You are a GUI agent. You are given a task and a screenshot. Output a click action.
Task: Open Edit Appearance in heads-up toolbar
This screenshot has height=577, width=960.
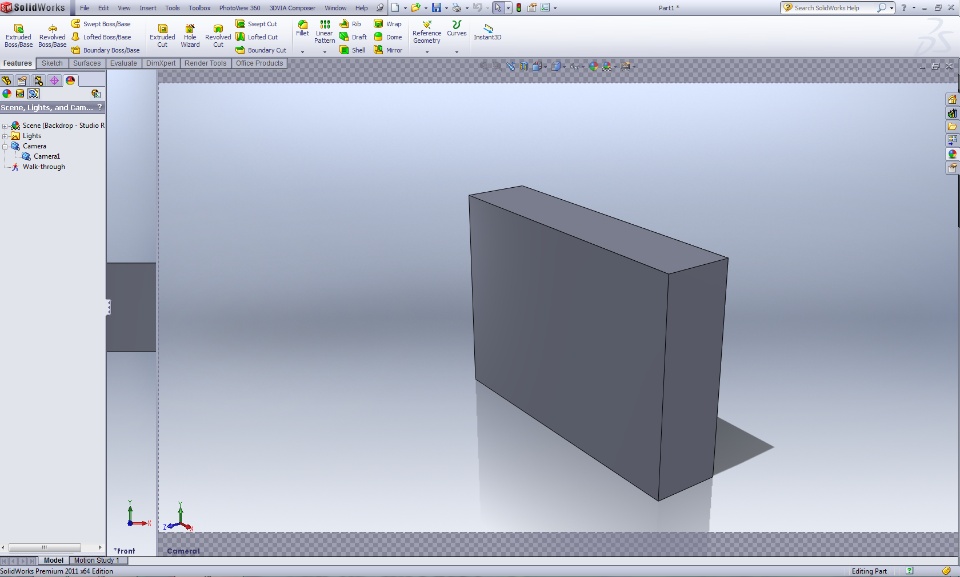593,66
